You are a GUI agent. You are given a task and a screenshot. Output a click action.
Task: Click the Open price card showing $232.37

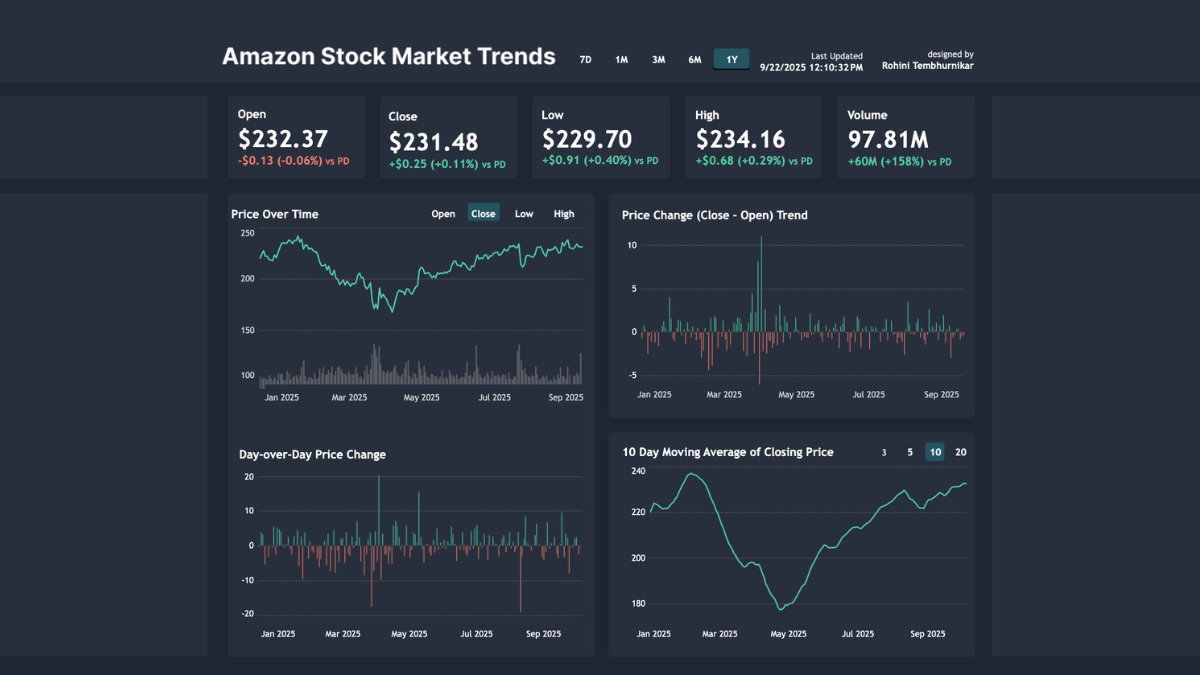296,136
